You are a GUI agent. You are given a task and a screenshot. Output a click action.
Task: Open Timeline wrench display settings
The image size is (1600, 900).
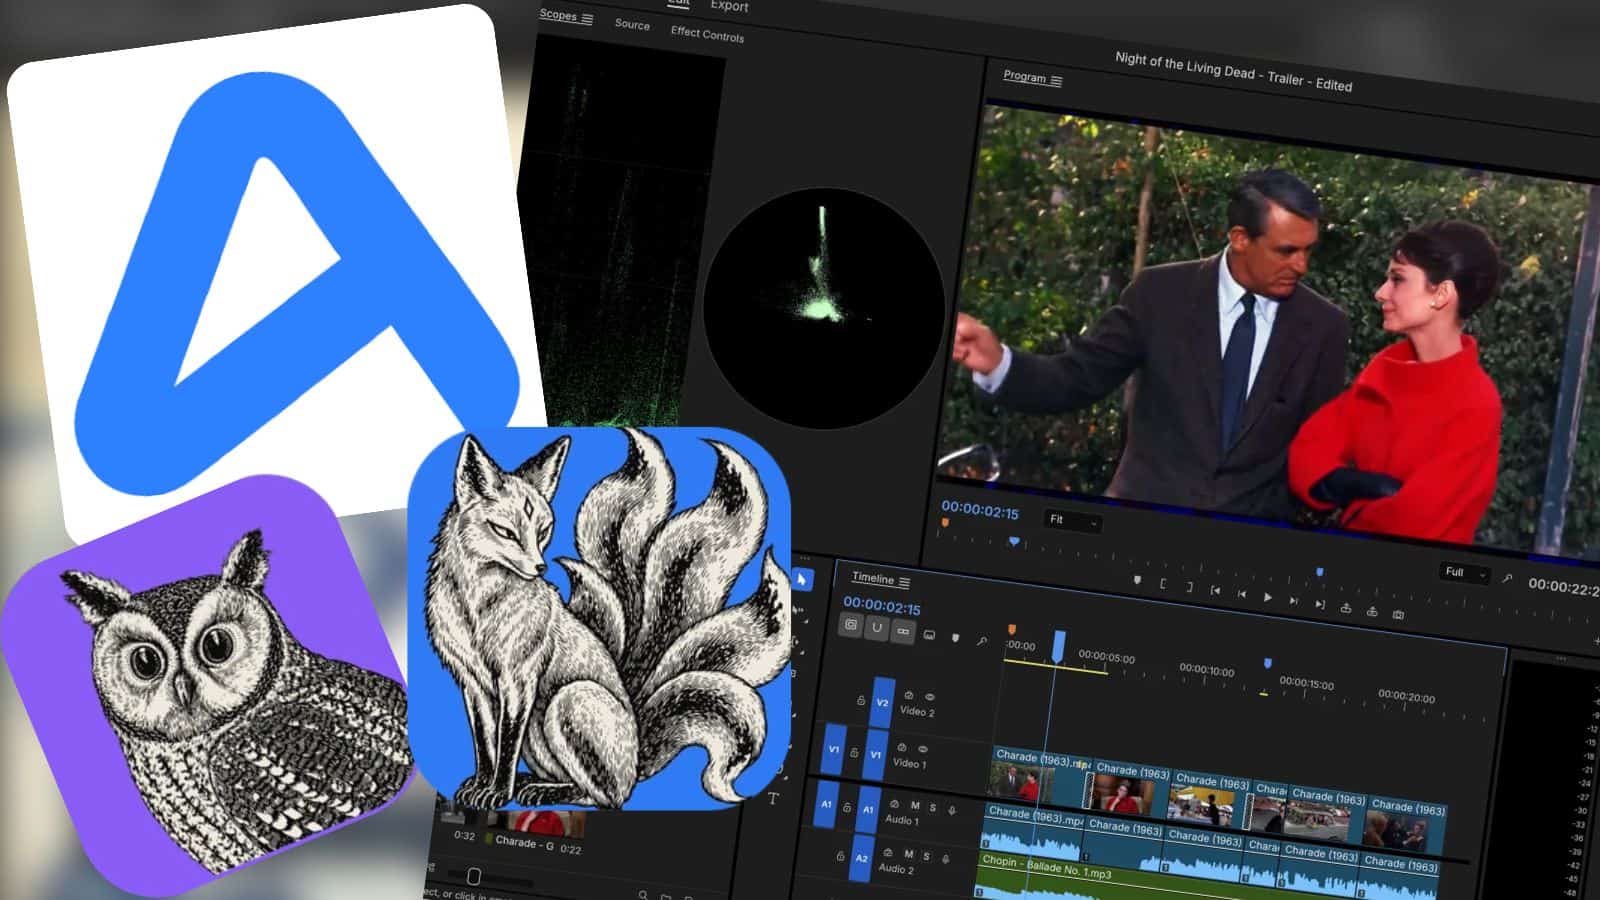pyautogui.click(x=982, y=641)
